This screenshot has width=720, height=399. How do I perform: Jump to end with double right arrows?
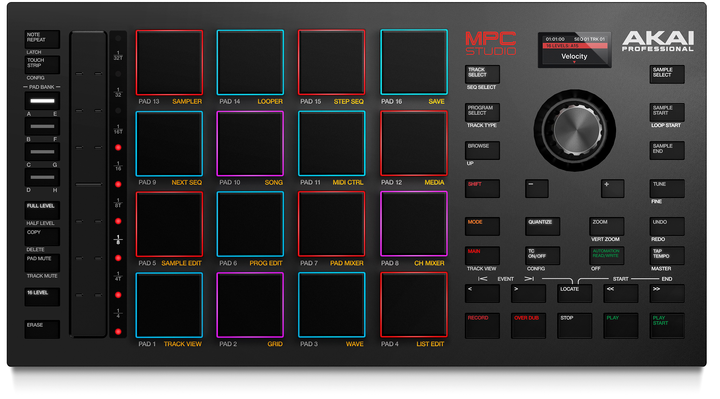click(x=667, y=293)
